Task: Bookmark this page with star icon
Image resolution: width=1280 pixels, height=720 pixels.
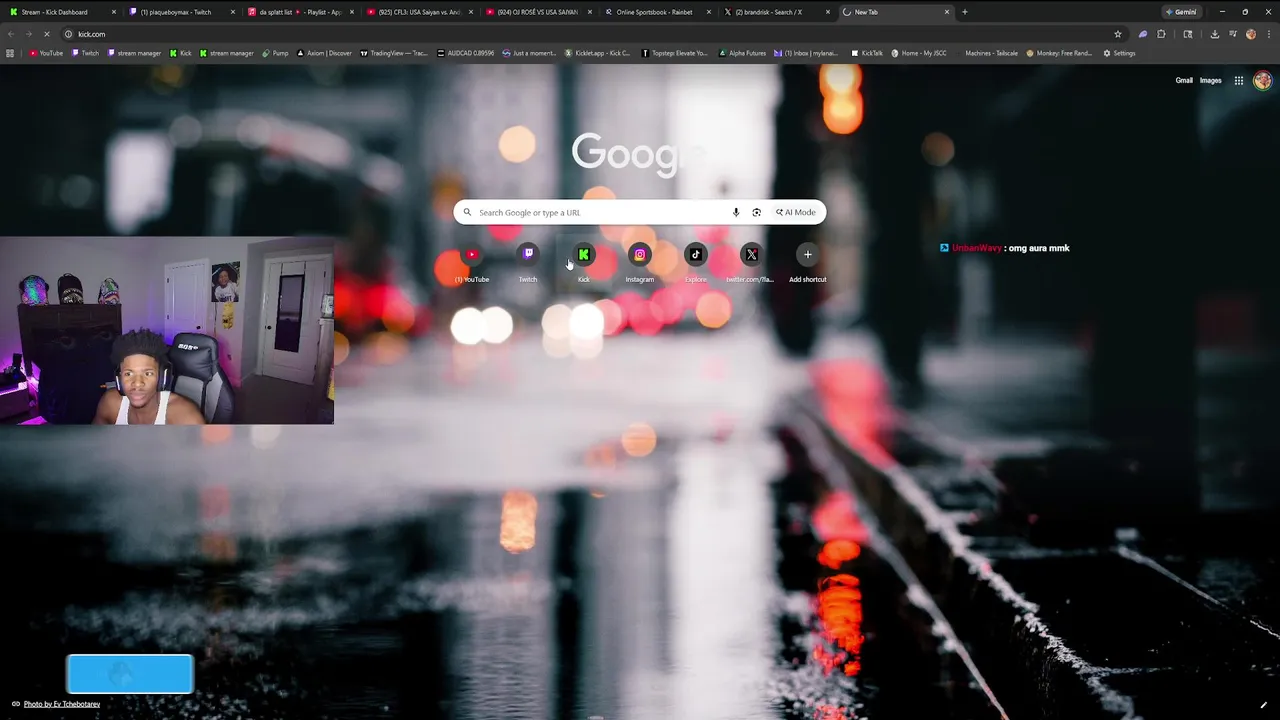Action: 1118,34
